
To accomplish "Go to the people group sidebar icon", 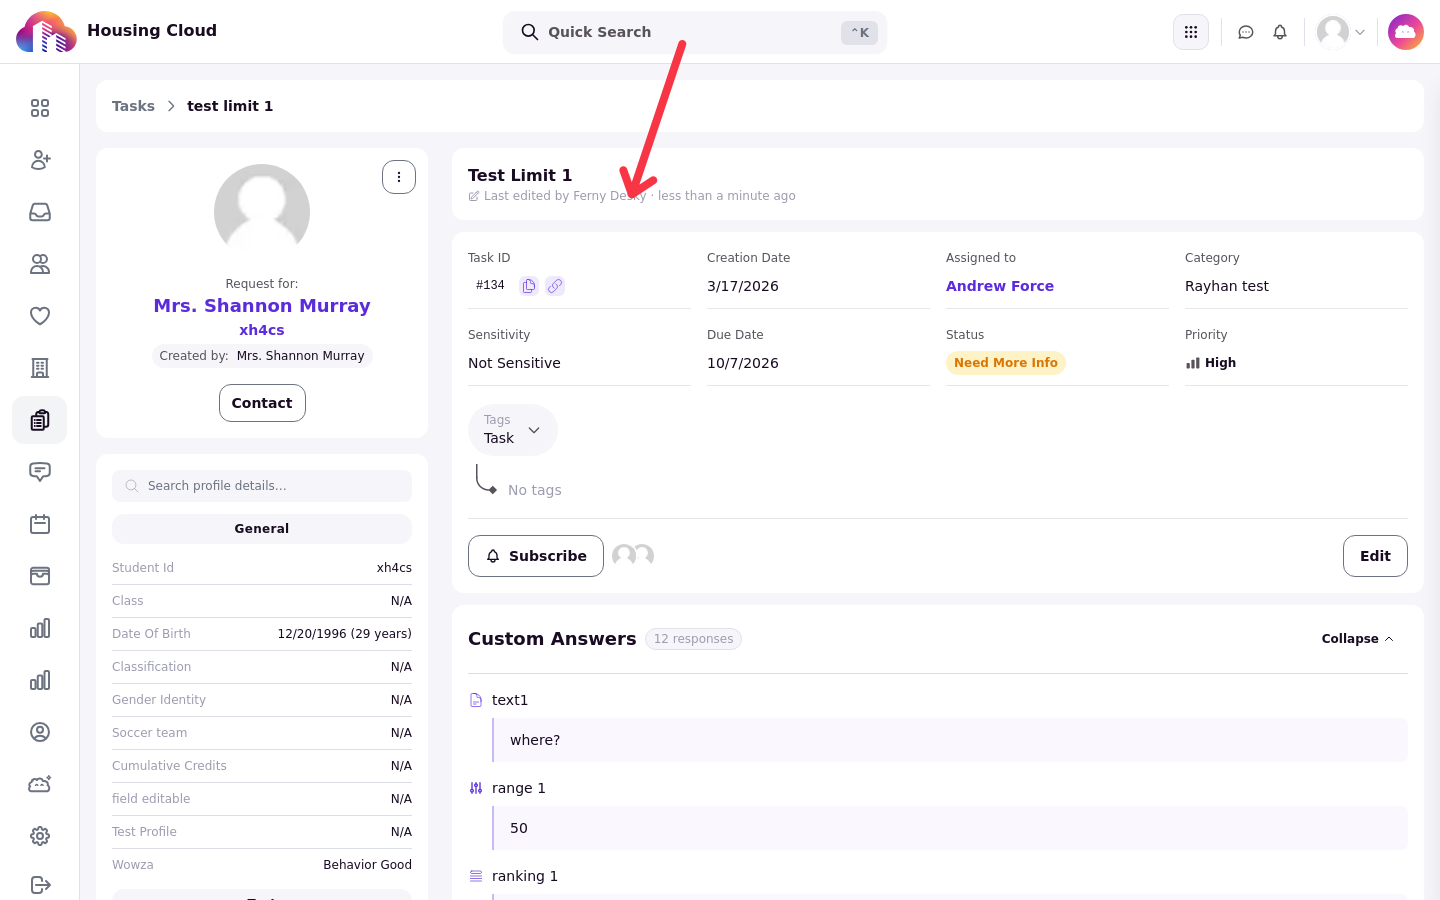I will pyautogui.click(x=40, y=264).
